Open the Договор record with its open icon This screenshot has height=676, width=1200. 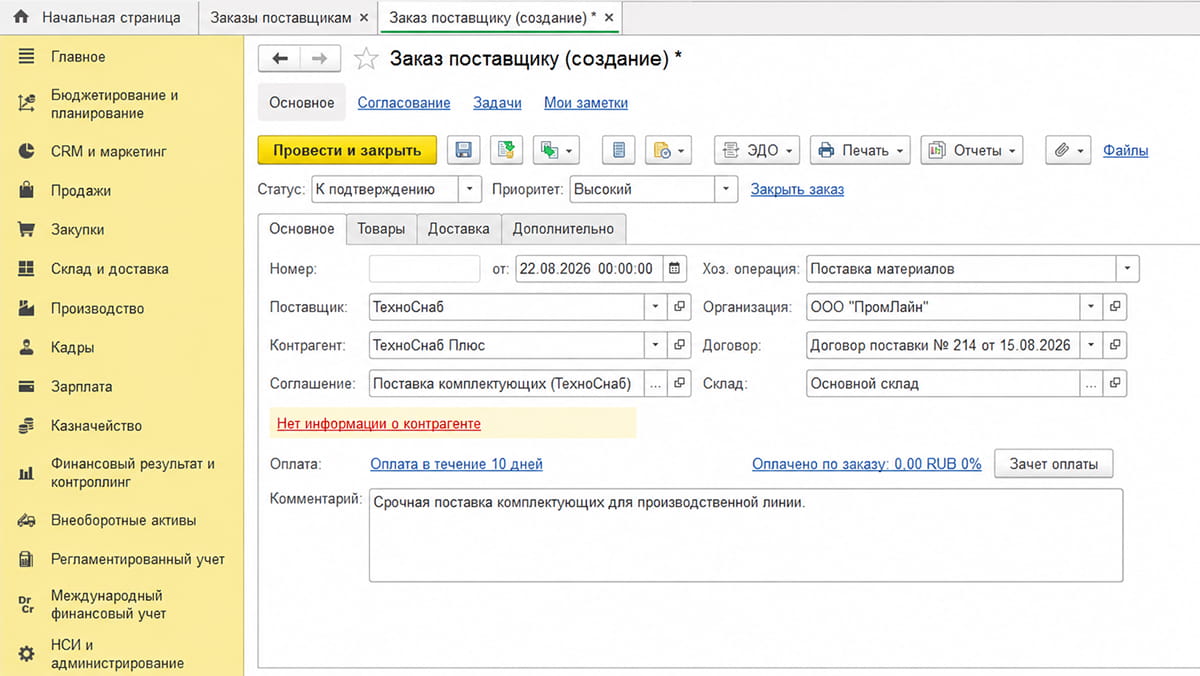(x=1116, y=346)
